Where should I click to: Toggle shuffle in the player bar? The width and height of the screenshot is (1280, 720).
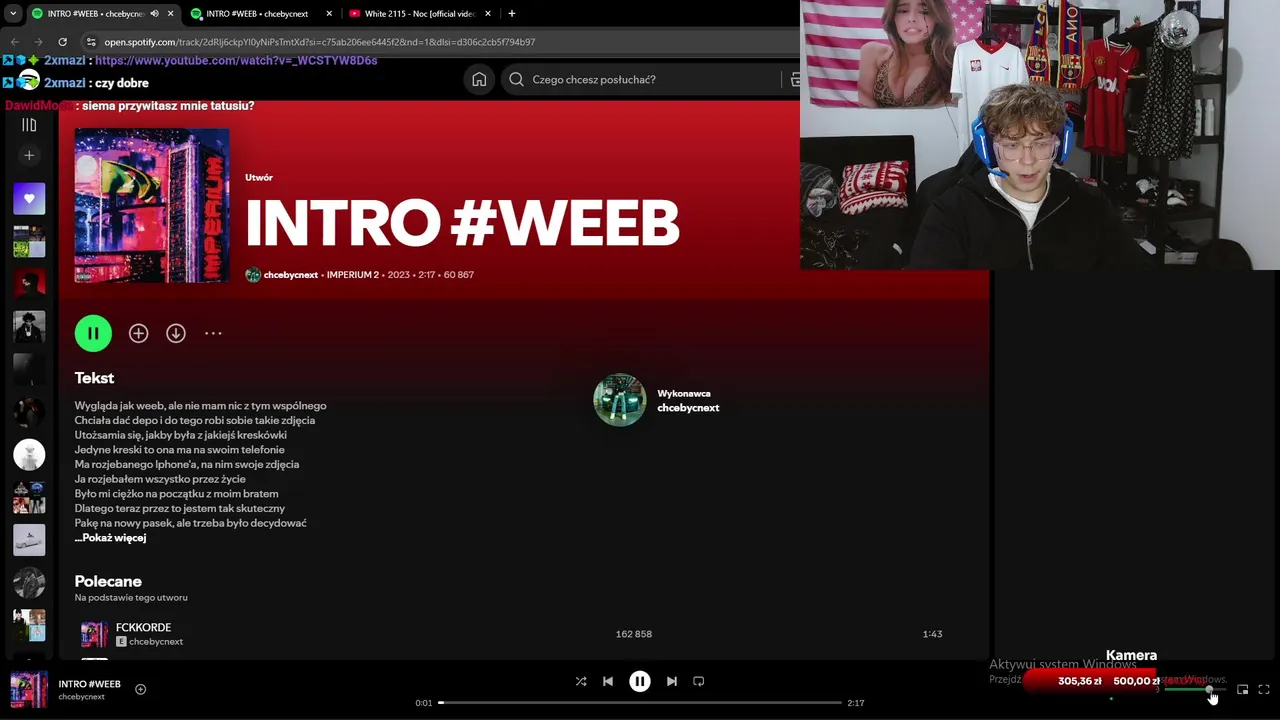pos(581,681)
